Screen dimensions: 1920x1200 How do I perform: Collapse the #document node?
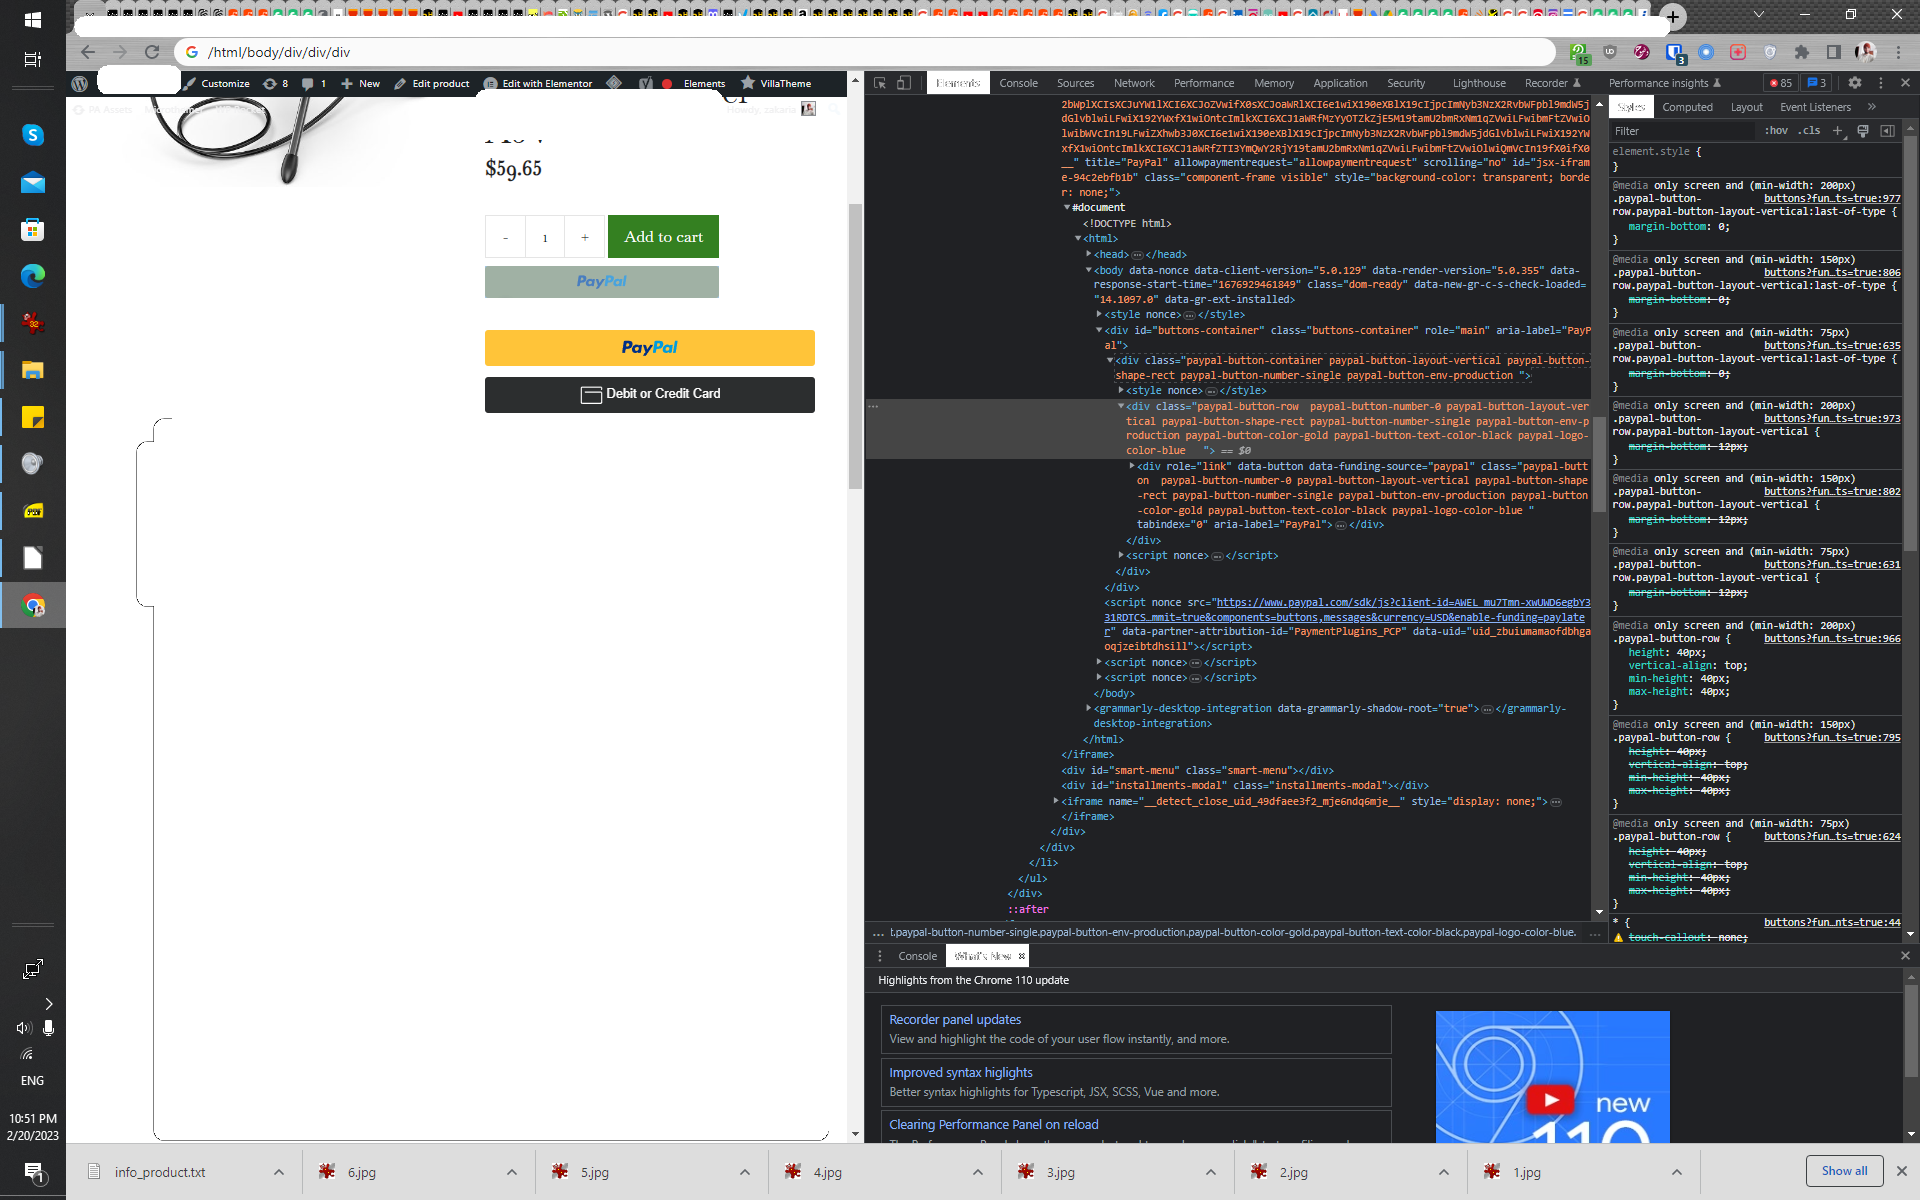[1067, 207]
